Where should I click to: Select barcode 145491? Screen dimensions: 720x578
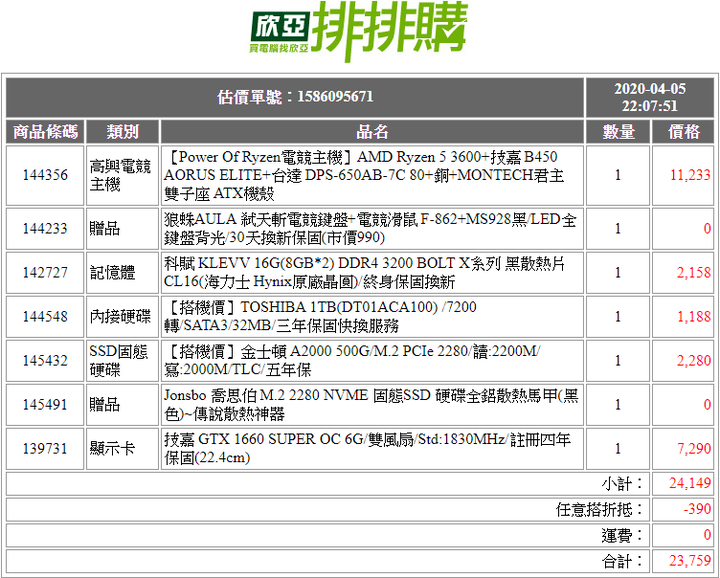click(x=45, y=404)
